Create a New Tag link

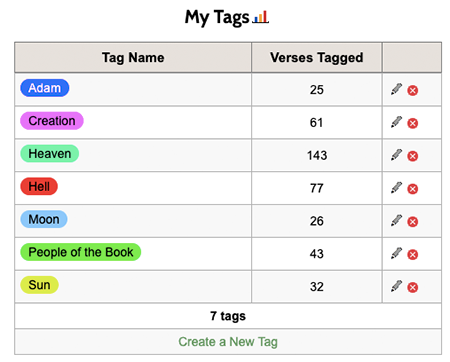(x=228, y=342)
